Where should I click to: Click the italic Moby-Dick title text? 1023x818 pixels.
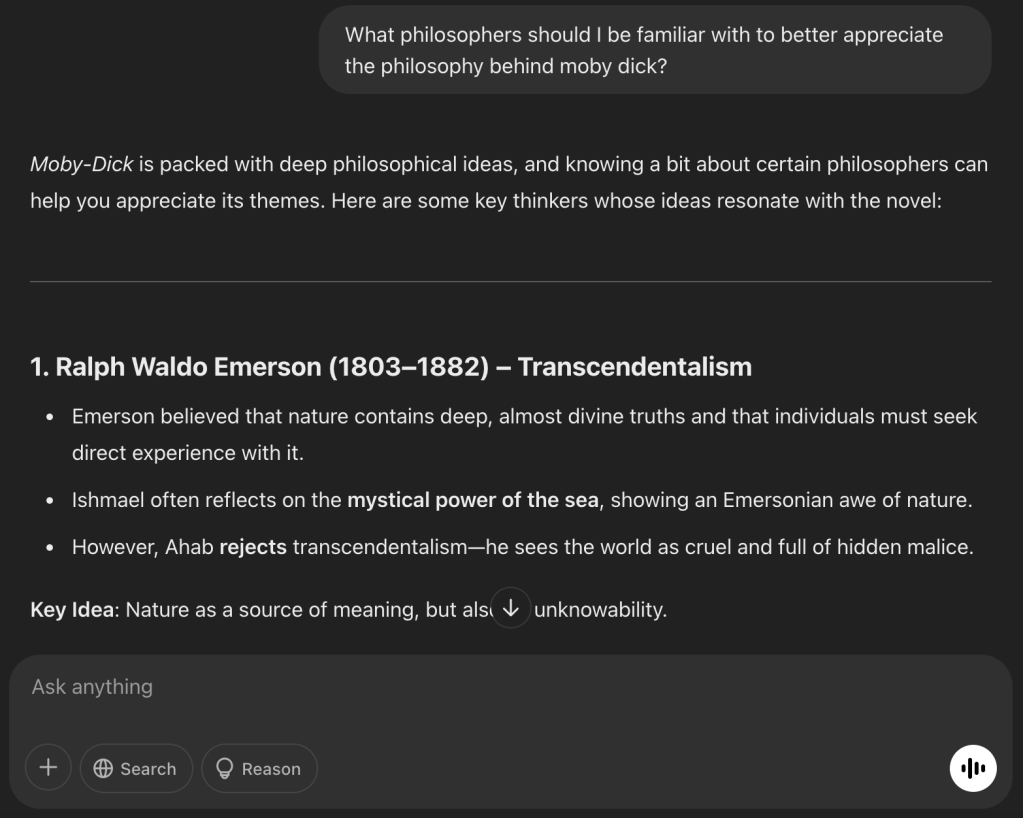coord(81,164)
